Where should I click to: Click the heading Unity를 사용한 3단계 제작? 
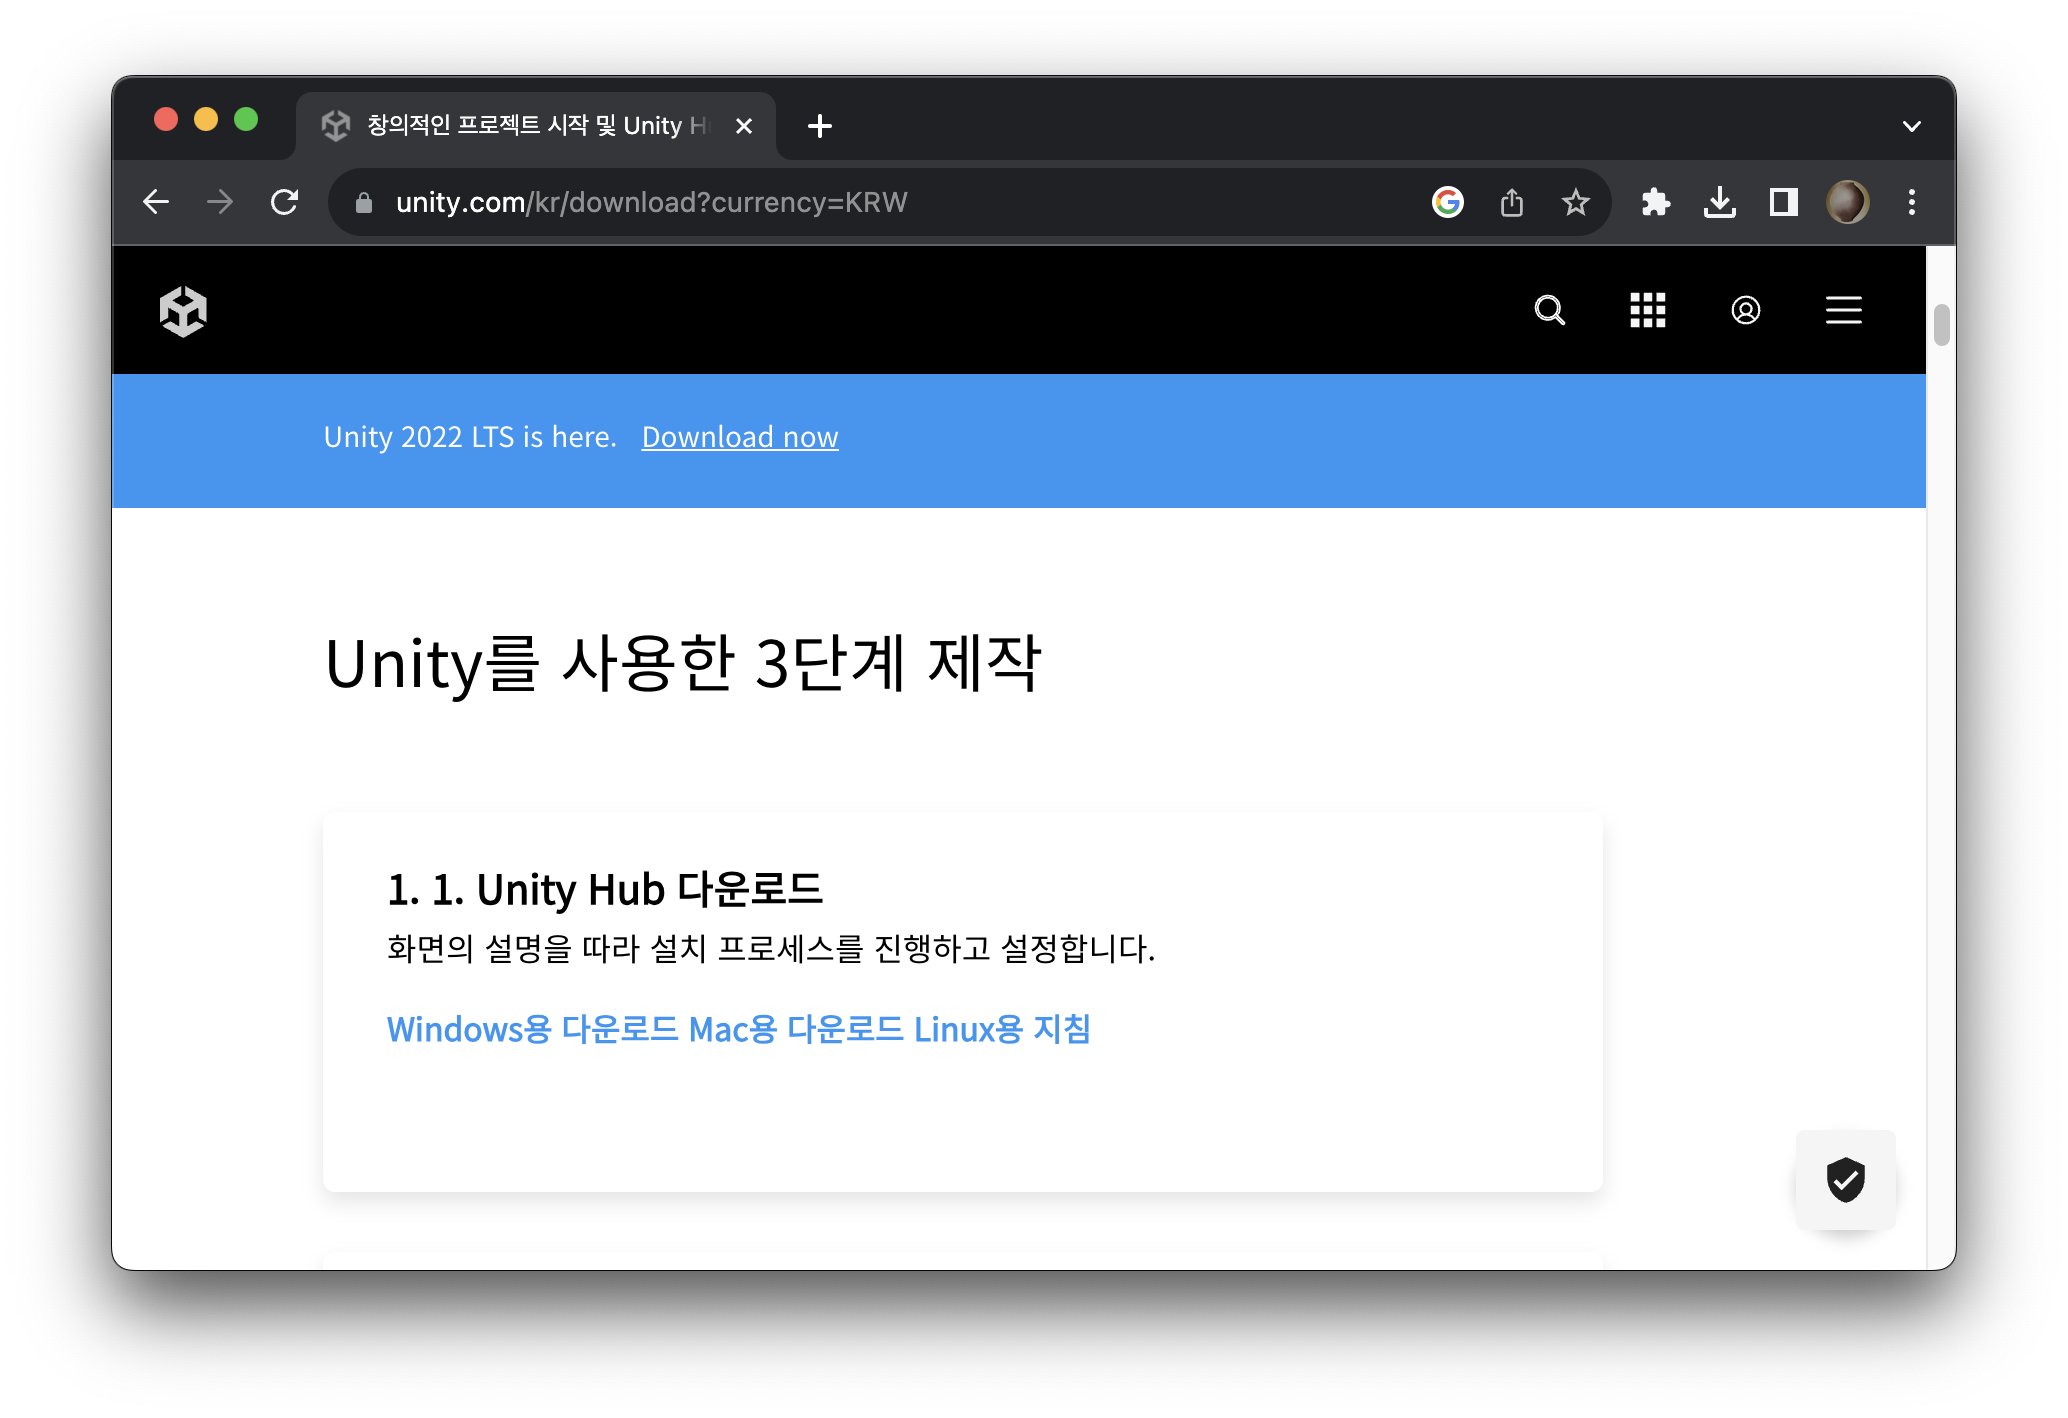pos(684,663)
